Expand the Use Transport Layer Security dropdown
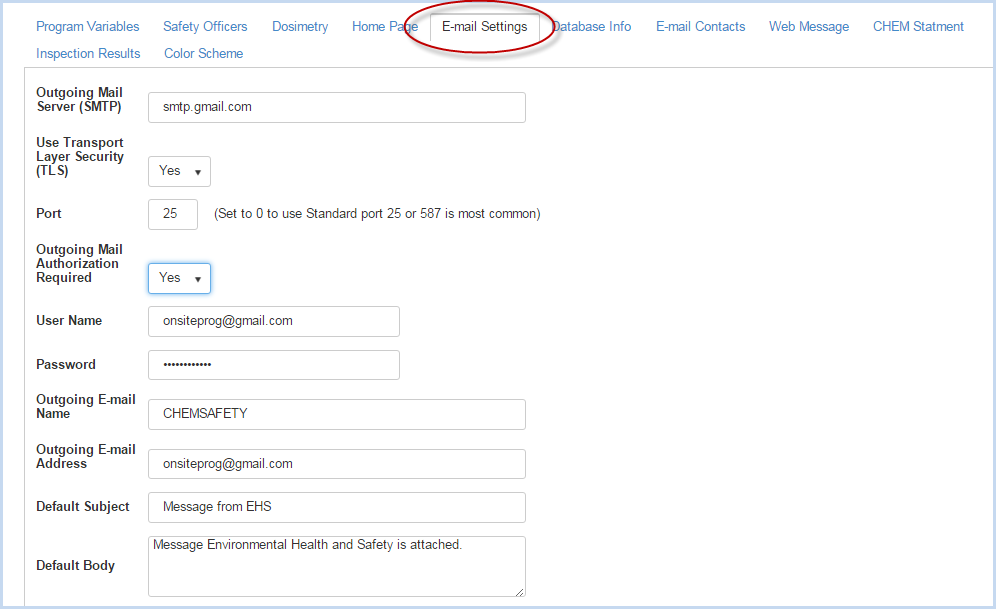The image size is (996, 609). (x=179, y=171)
